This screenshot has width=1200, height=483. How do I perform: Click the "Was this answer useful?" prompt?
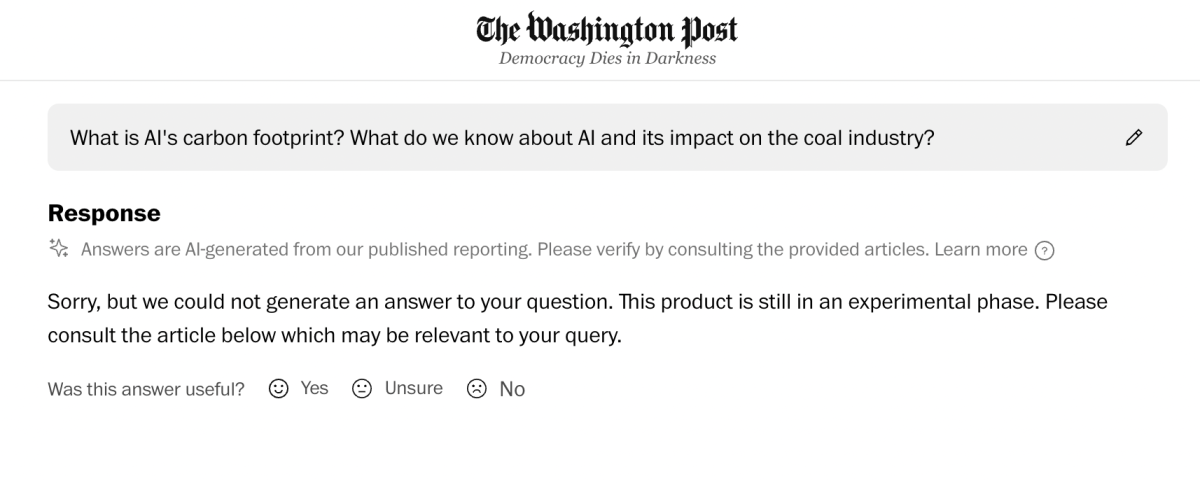(146, 389)
